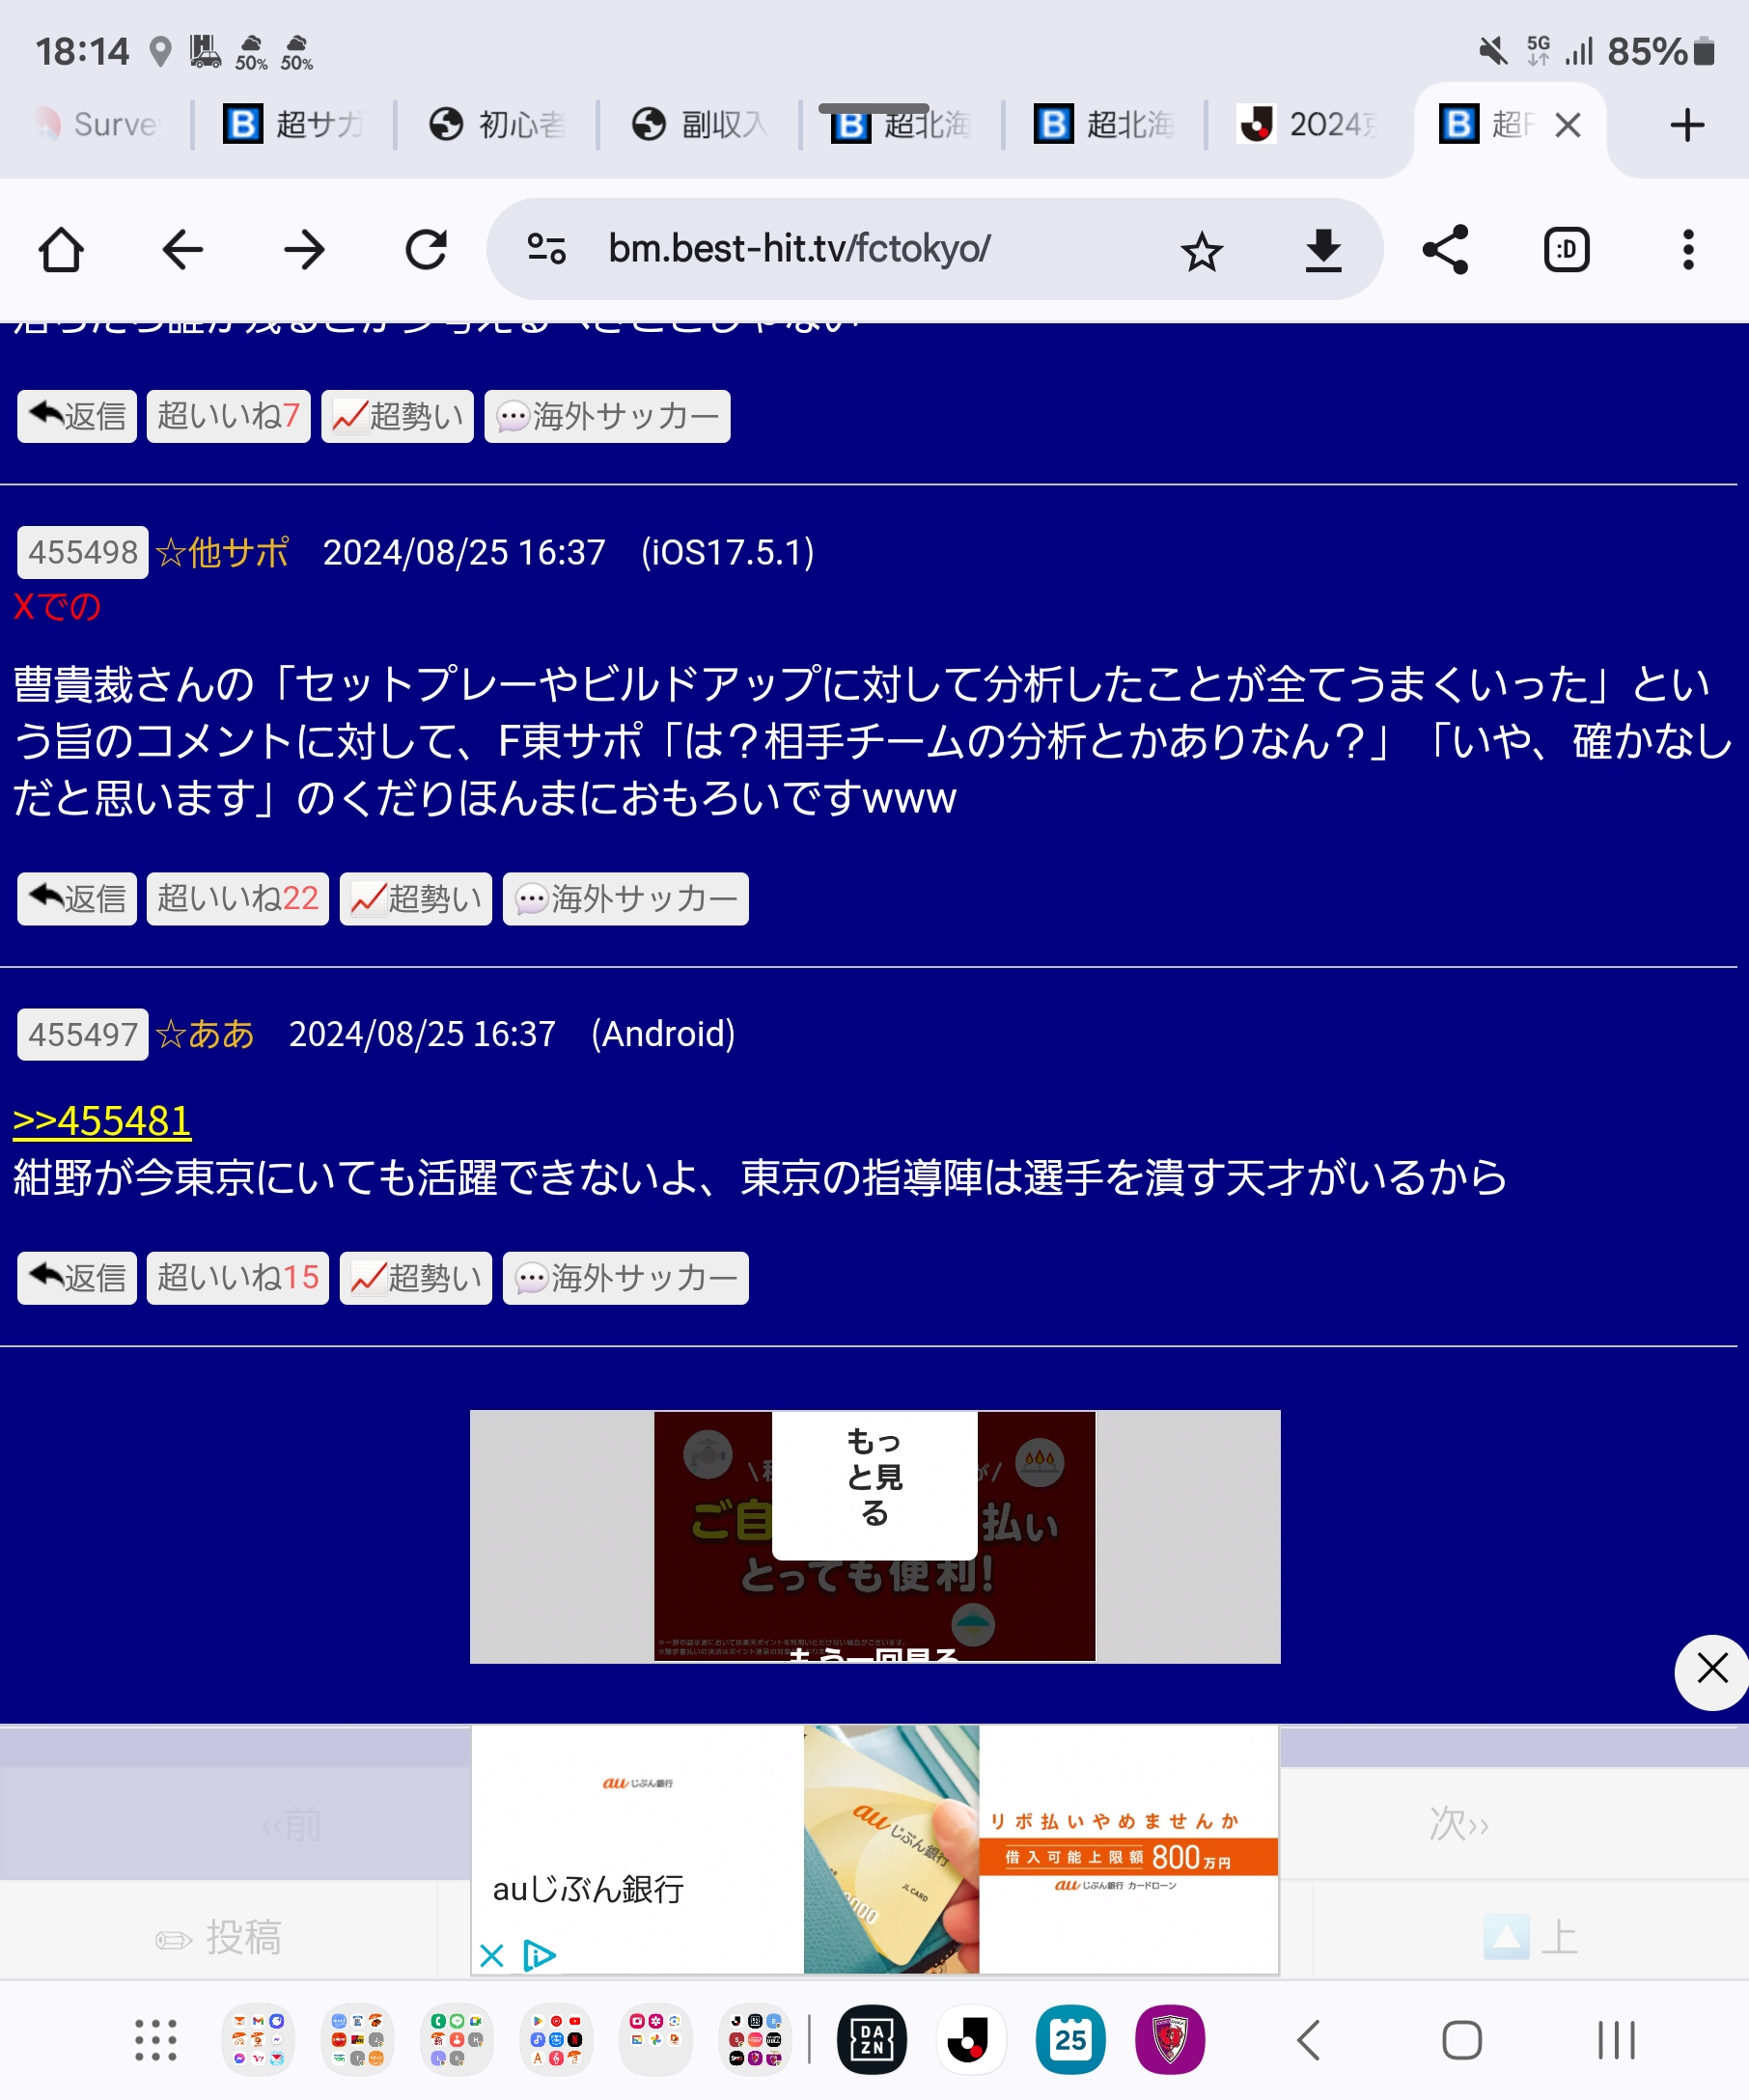Share the page via share icon
Image resolution: width=1749 pixels, height=2100 pixels.
pos(1445,250)
